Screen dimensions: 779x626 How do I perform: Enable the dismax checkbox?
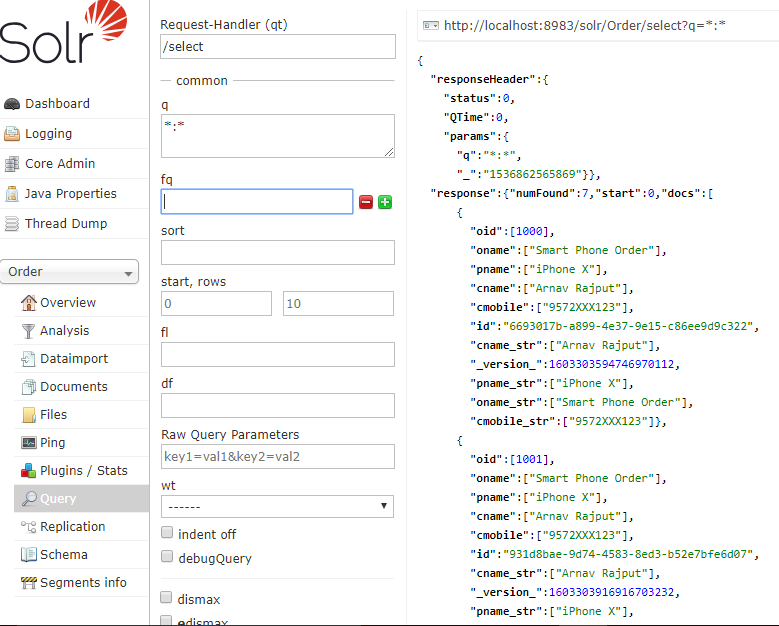pos(167,598)
